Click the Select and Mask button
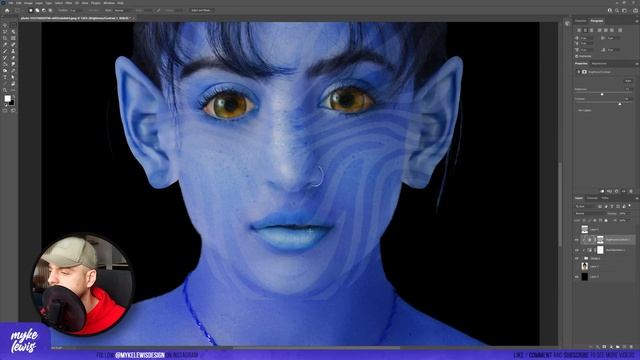 [x=201, y=10]
